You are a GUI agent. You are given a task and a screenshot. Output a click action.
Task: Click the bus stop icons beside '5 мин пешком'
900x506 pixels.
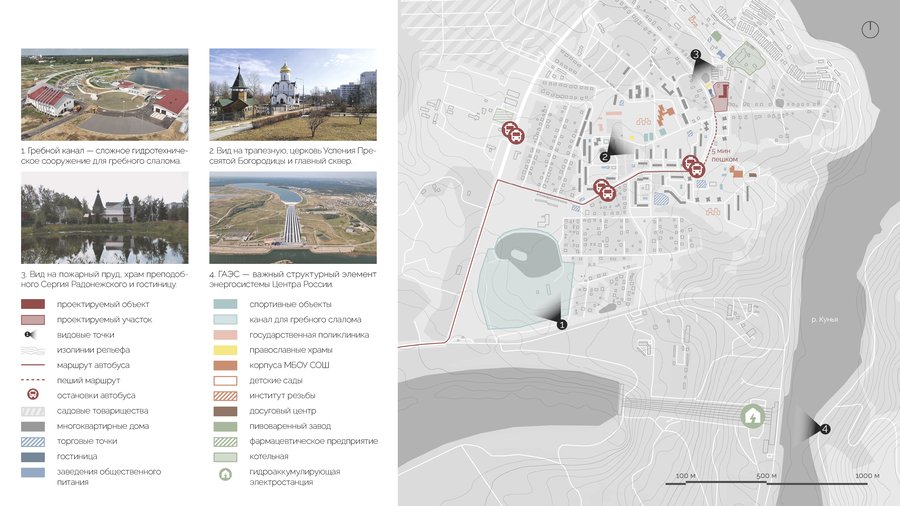pyautogui.click(x=693, y=166)
